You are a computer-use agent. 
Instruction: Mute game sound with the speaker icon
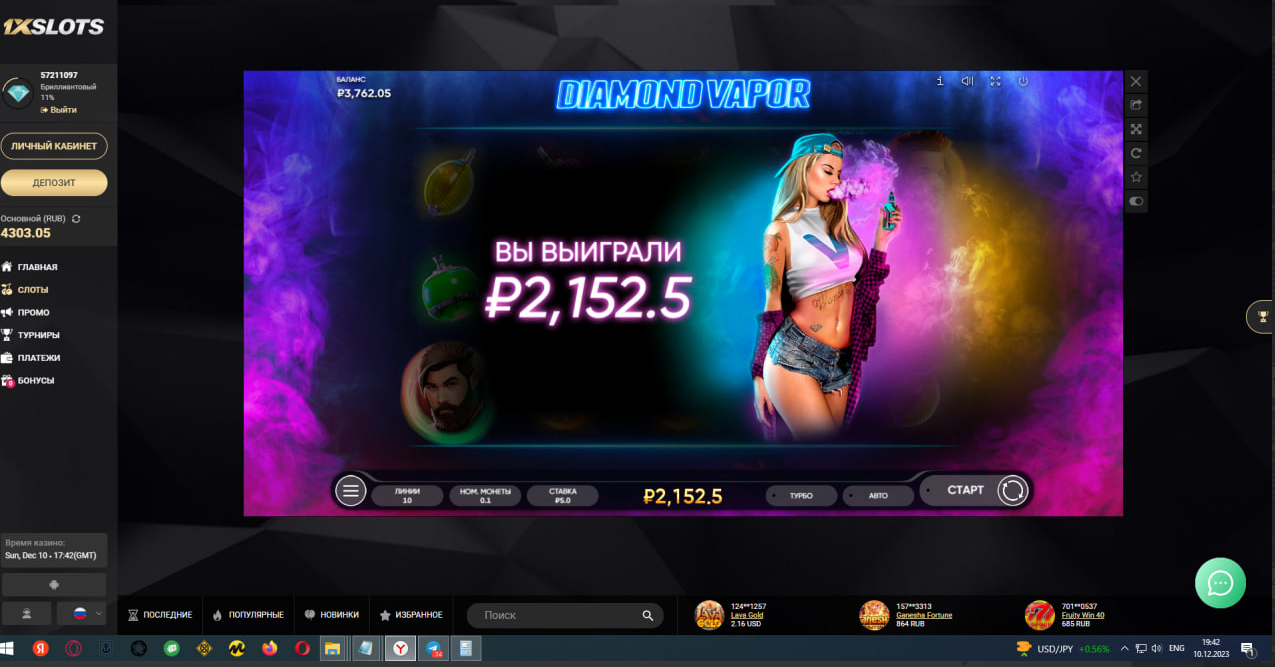click(x=966, y=81)
